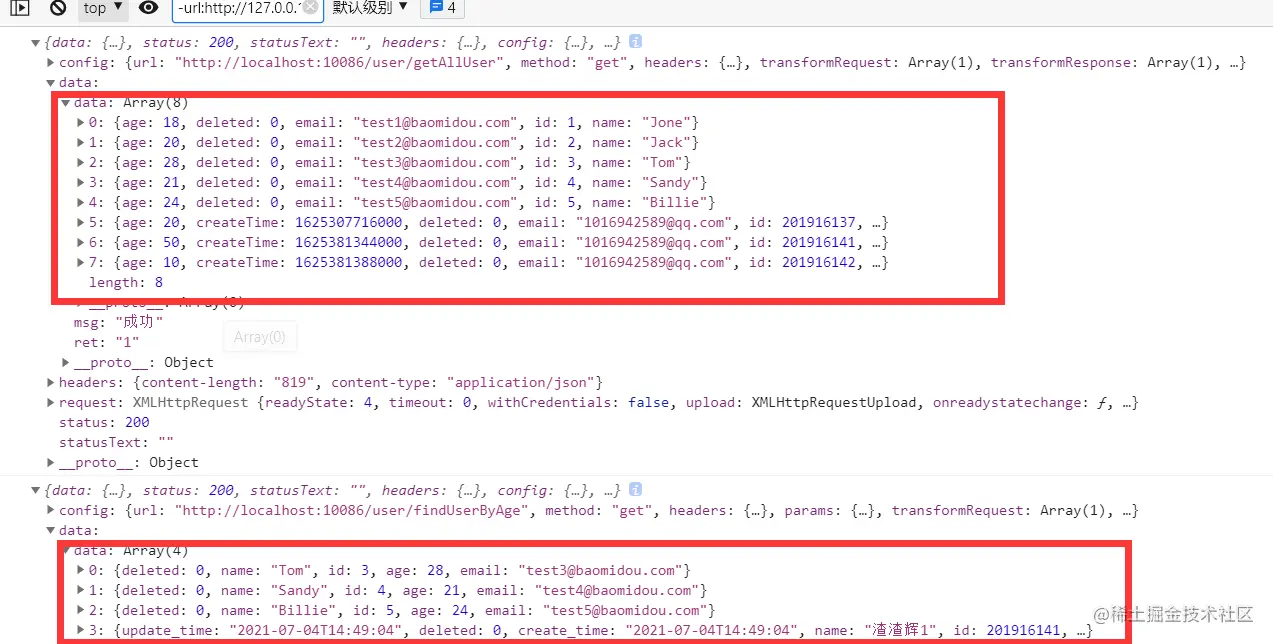Open the issues badge showing 4
1273x644 pixels.
coord(440,8)
